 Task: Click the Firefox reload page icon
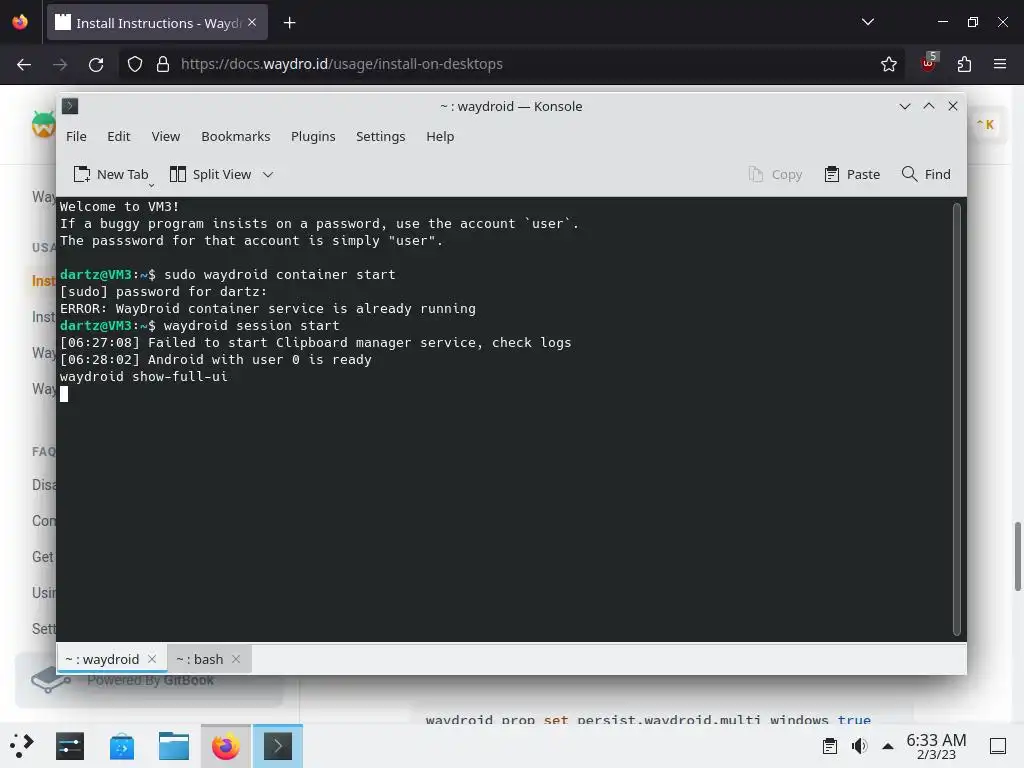tap(96, 64)
